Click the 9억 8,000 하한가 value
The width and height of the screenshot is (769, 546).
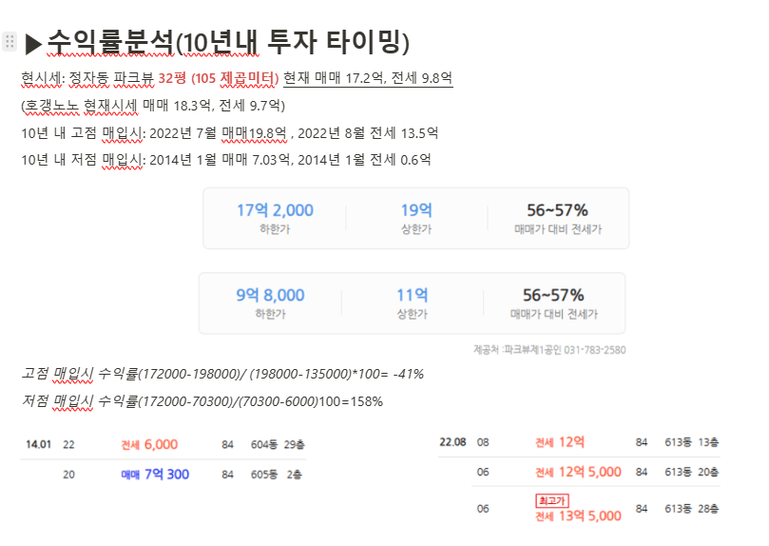(270, 295)
